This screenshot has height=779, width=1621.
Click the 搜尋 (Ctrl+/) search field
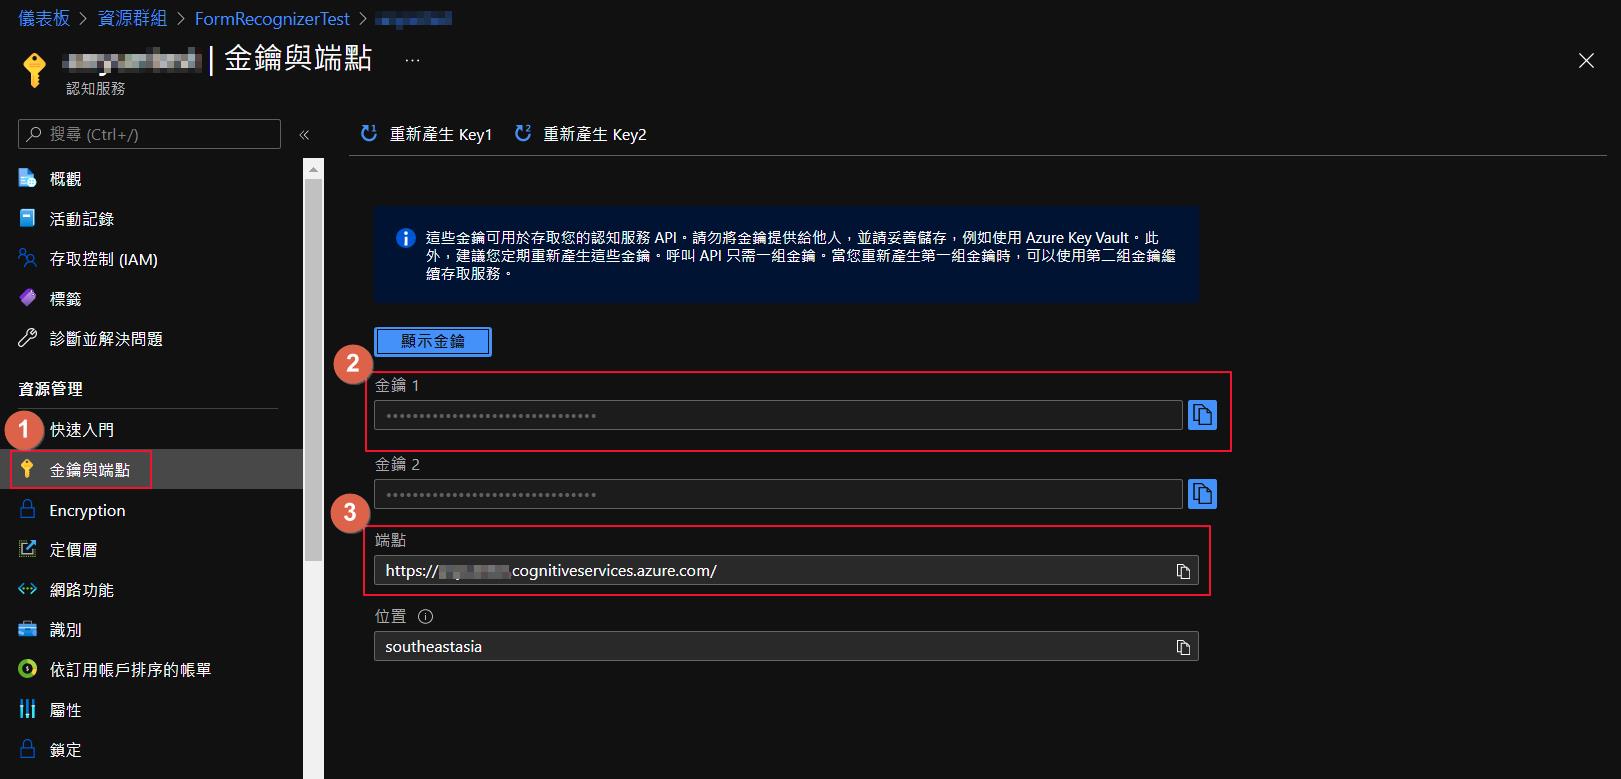pos(149,134)
